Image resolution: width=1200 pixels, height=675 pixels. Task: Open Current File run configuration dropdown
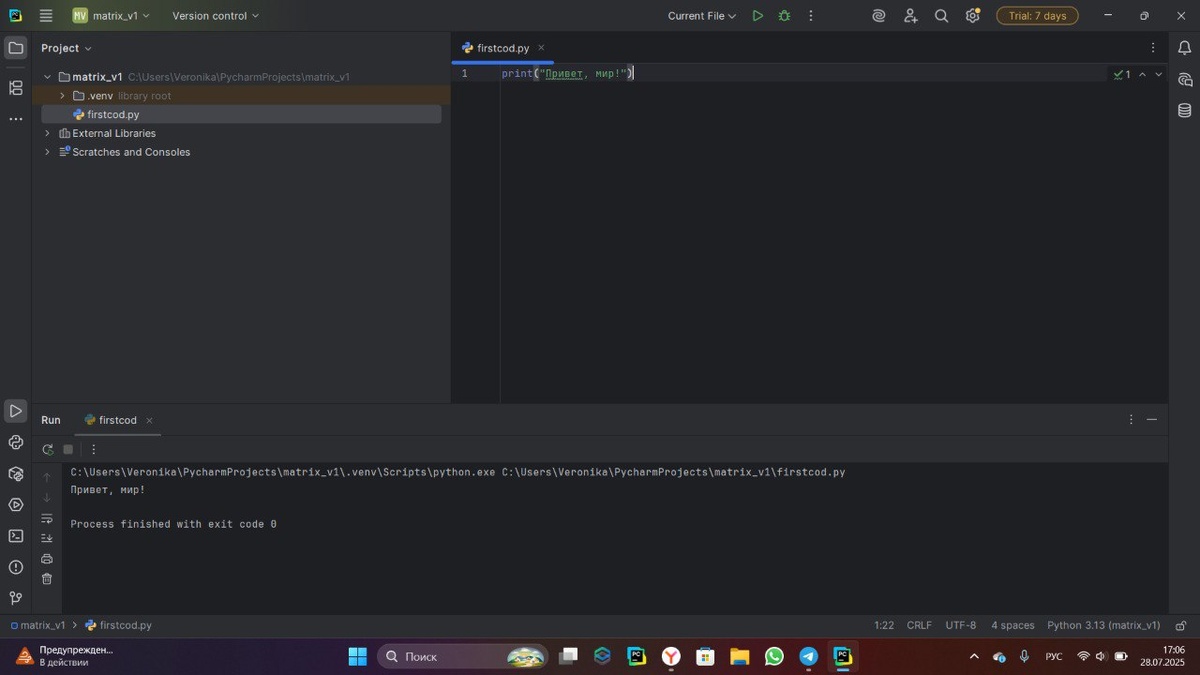[702, 16]
